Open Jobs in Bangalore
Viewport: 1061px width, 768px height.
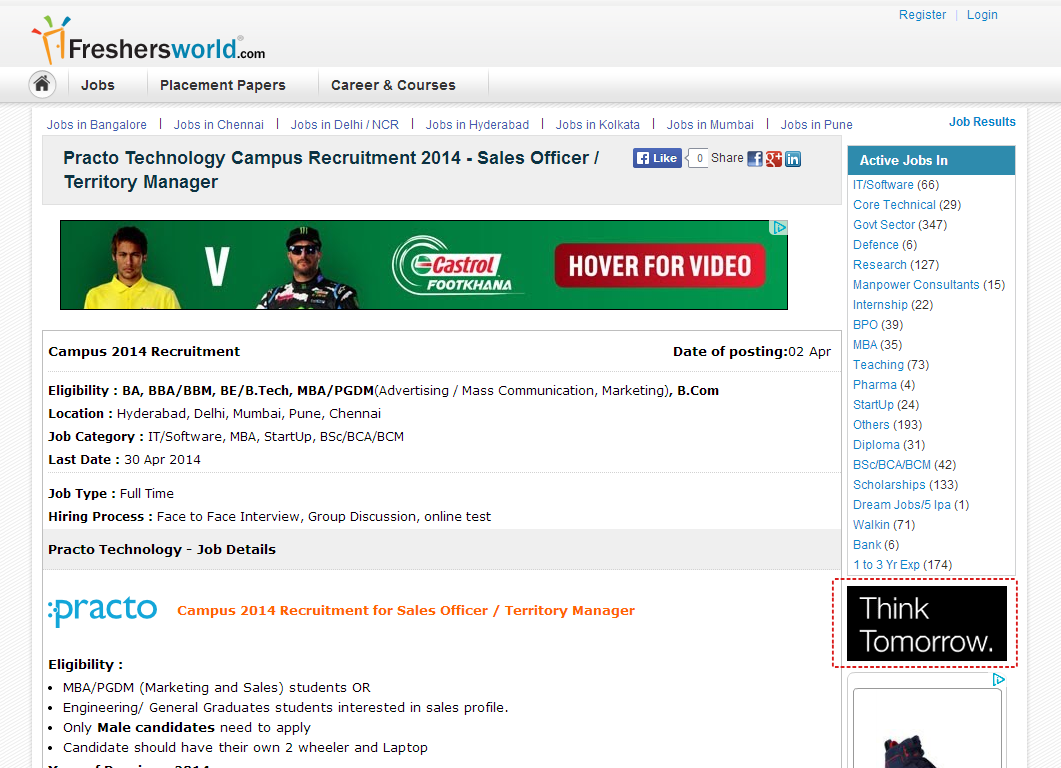pos(96,124)
